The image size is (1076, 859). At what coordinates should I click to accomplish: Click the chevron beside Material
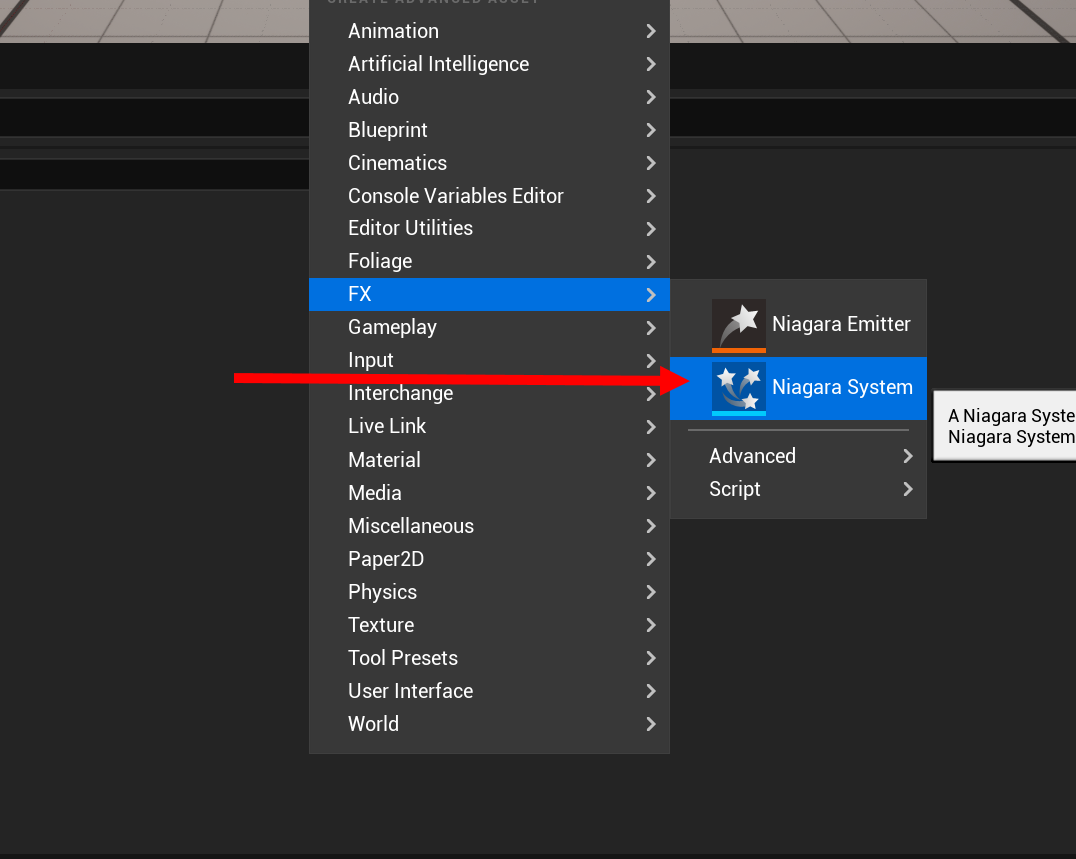point(651,460)
